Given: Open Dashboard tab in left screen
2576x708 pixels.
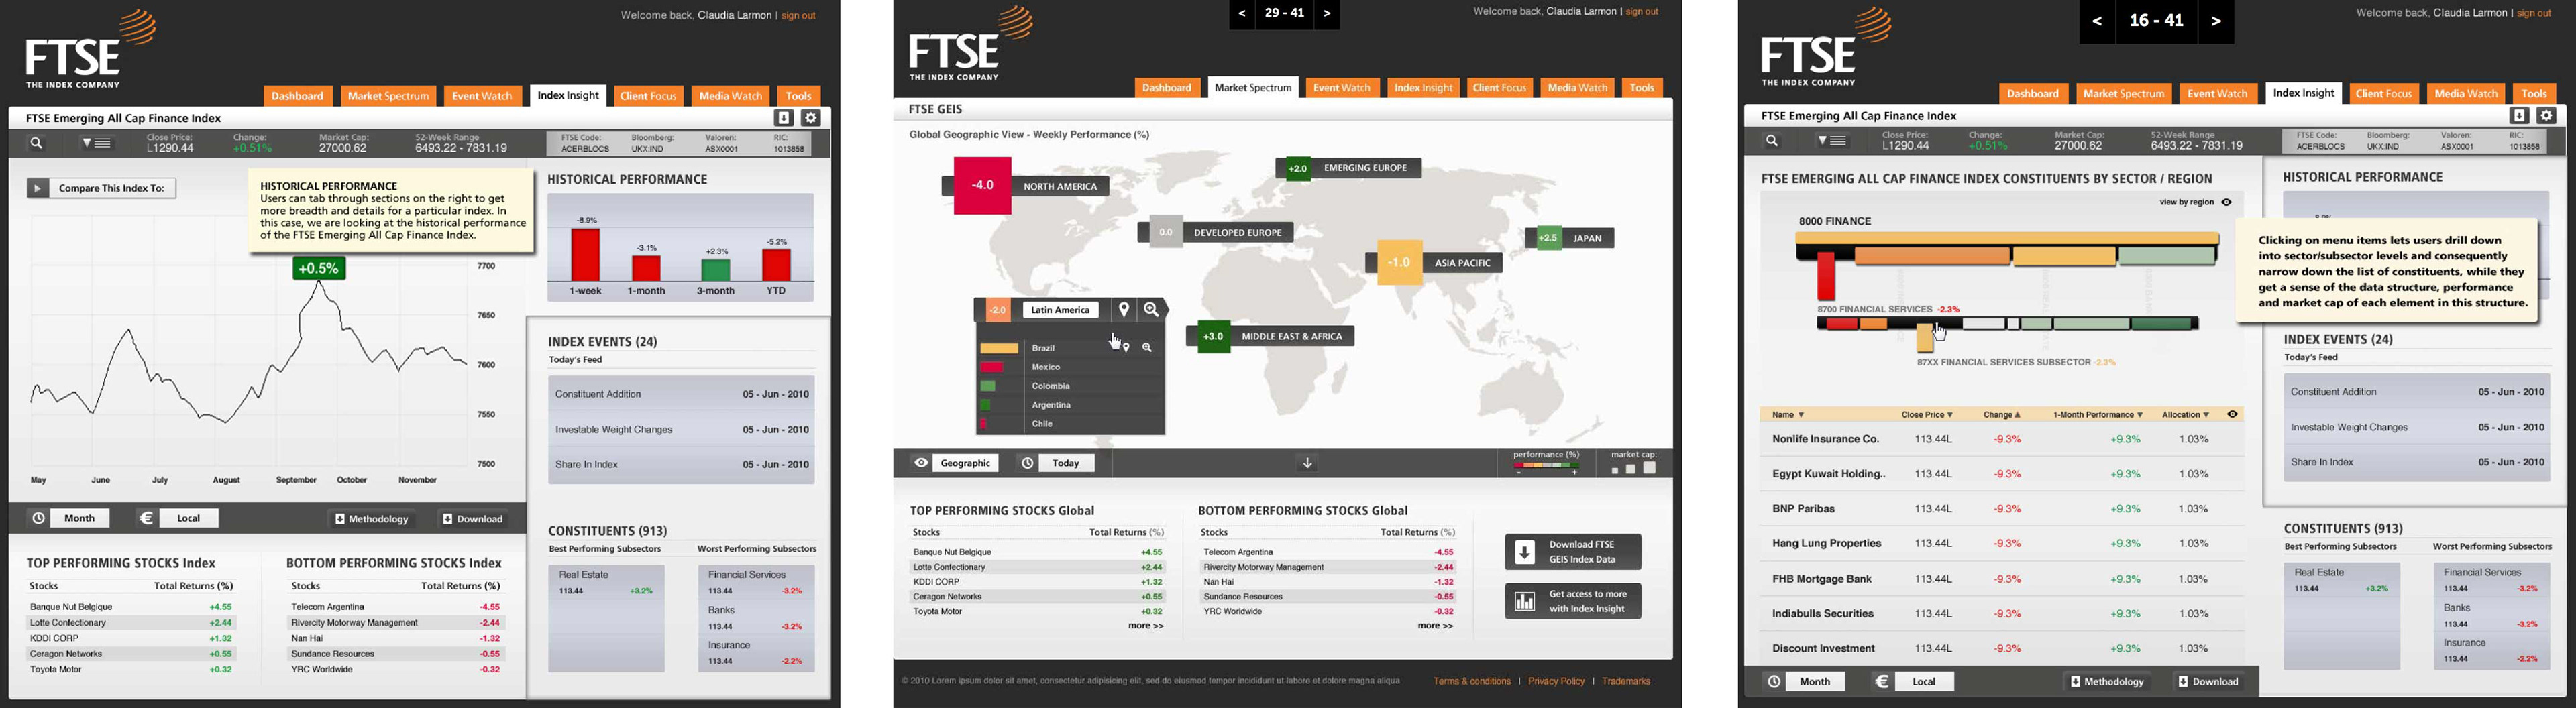Looking at the screenshot, I should (298, 96).
